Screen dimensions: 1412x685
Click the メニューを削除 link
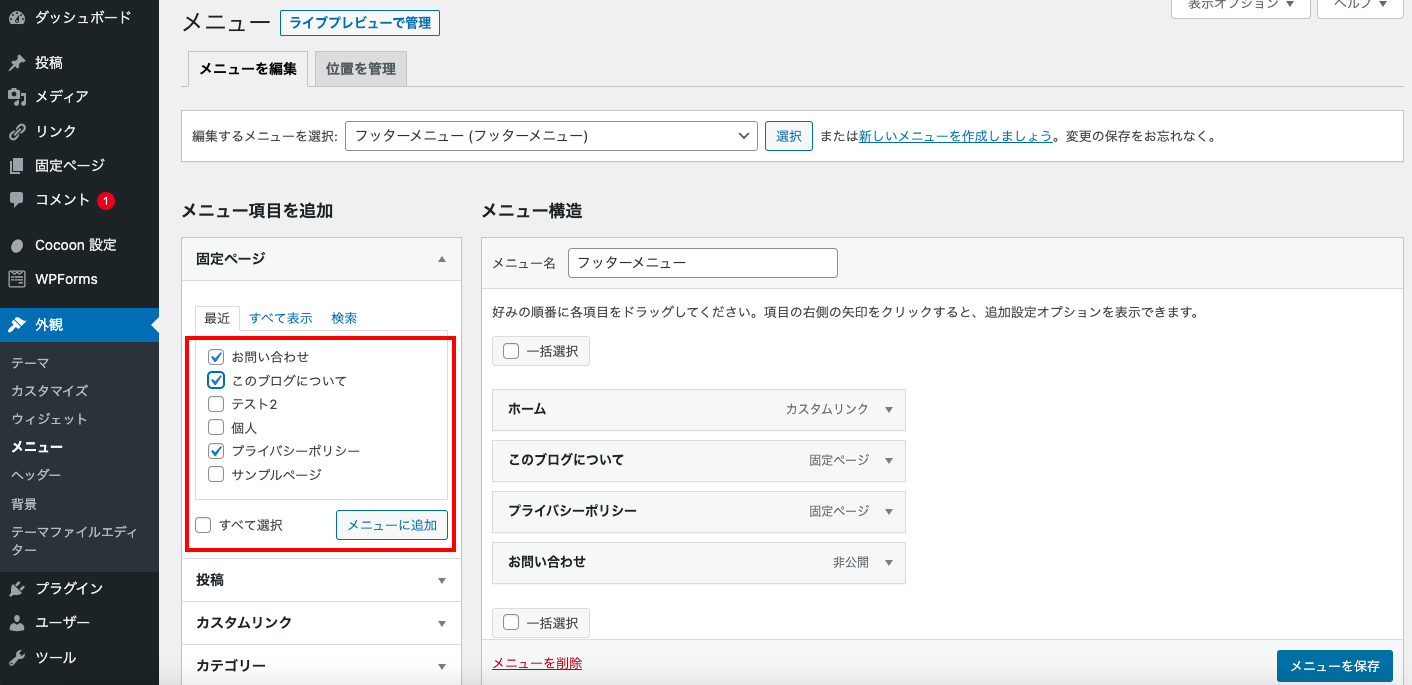click(x=537, y=663)
